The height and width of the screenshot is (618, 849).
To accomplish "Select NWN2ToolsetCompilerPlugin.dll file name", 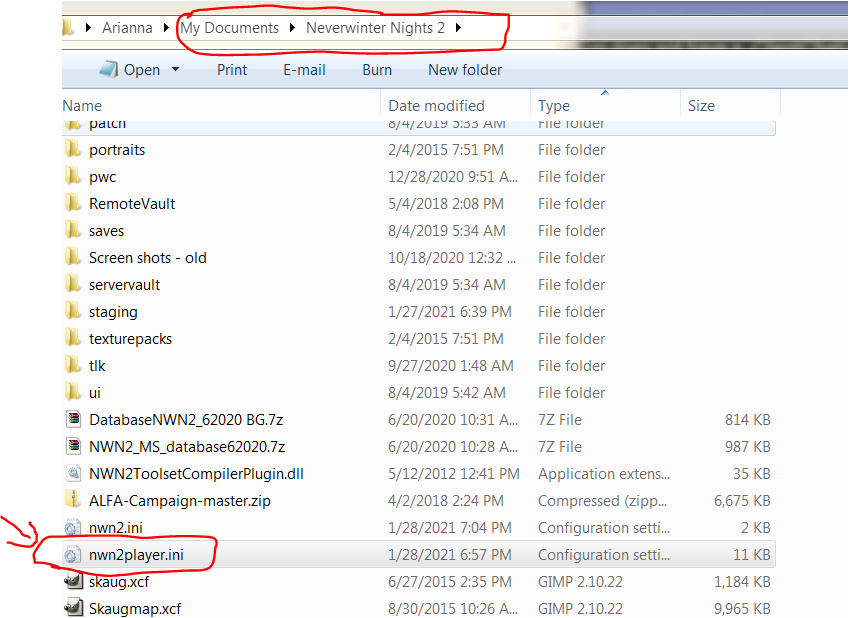I will click(x=196, y=474).
